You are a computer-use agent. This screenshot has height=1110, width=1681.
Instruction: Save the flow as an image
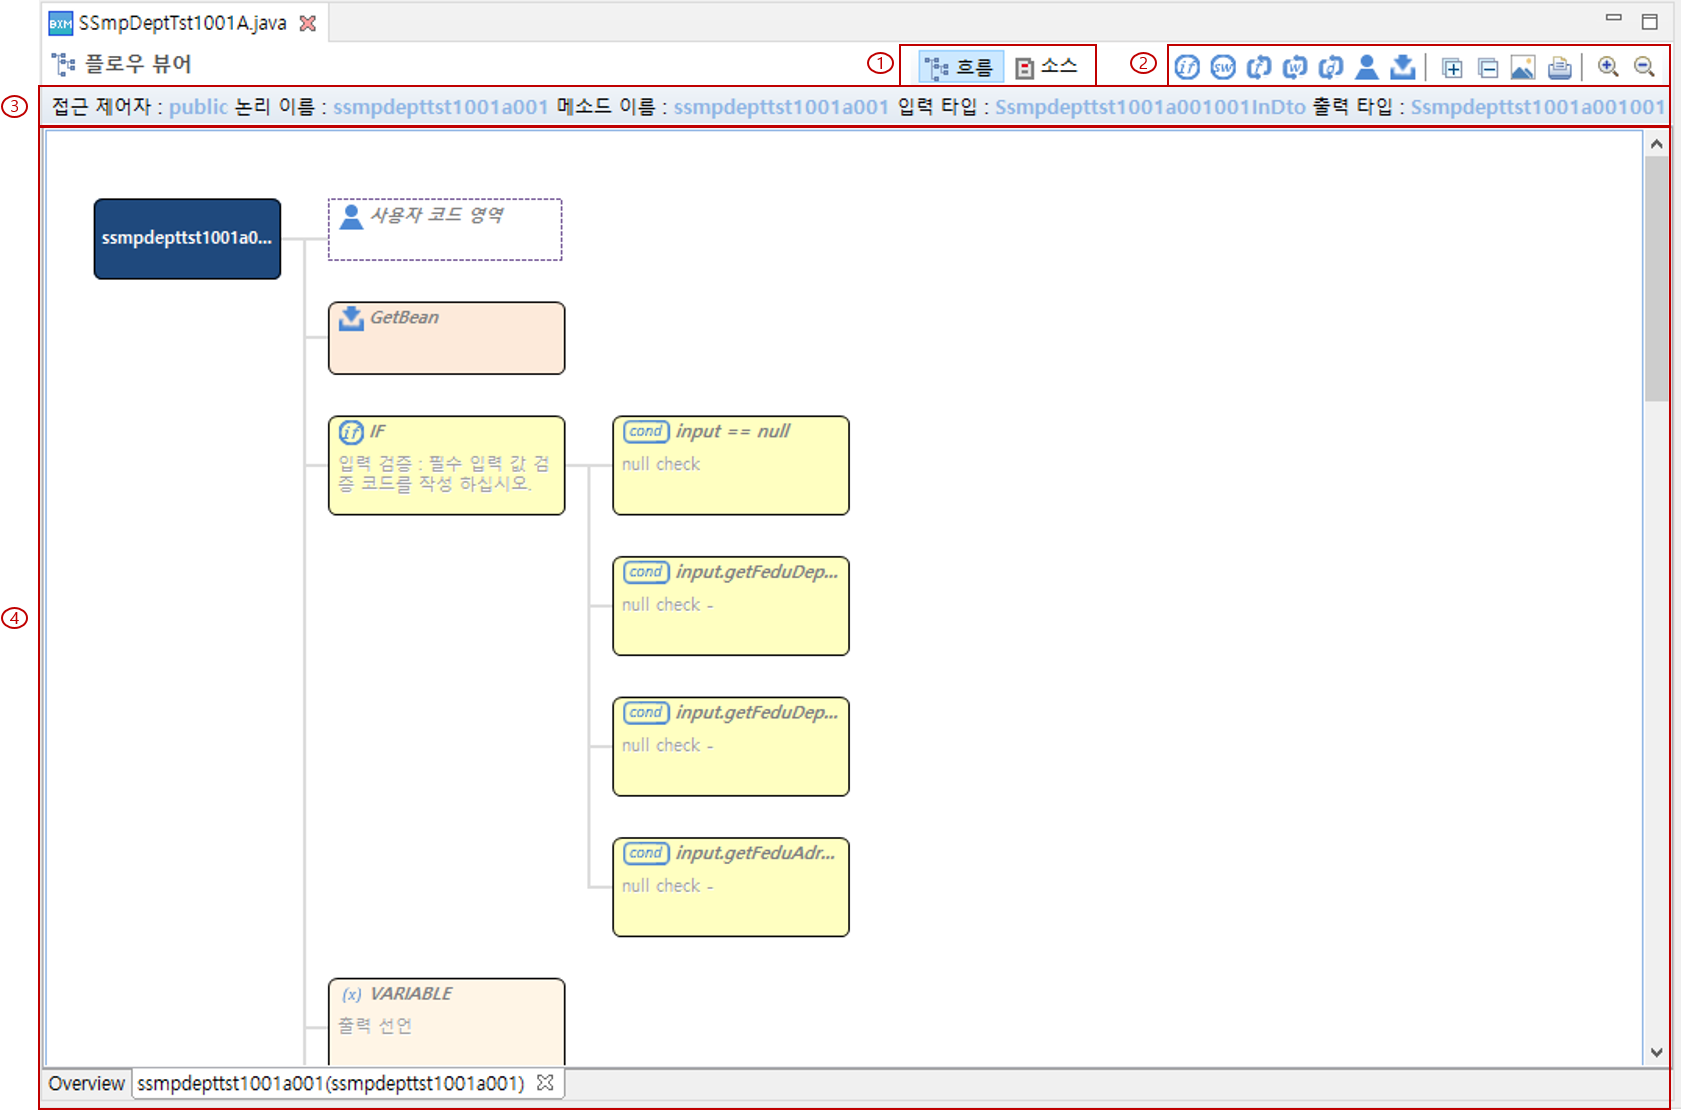click(1522, 67)
